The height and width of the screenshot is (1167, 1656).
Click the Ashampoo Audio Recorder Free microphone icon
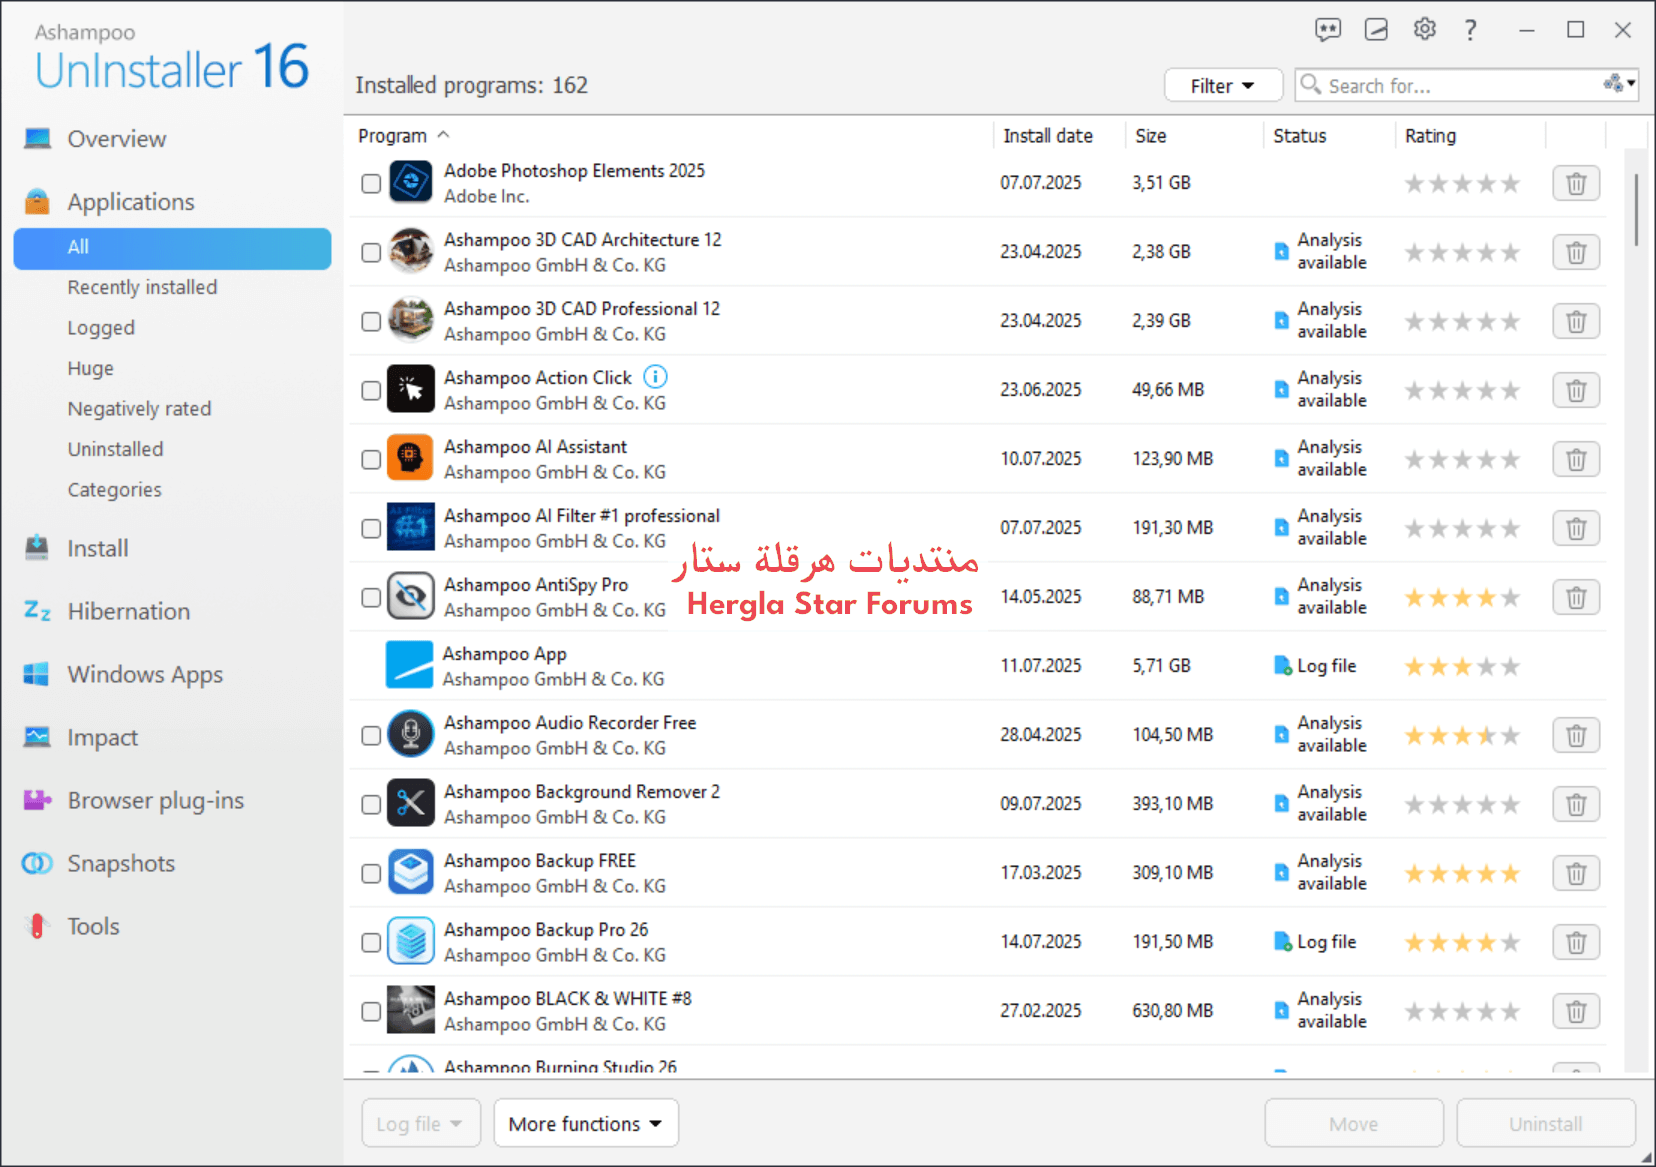[410, 734]
